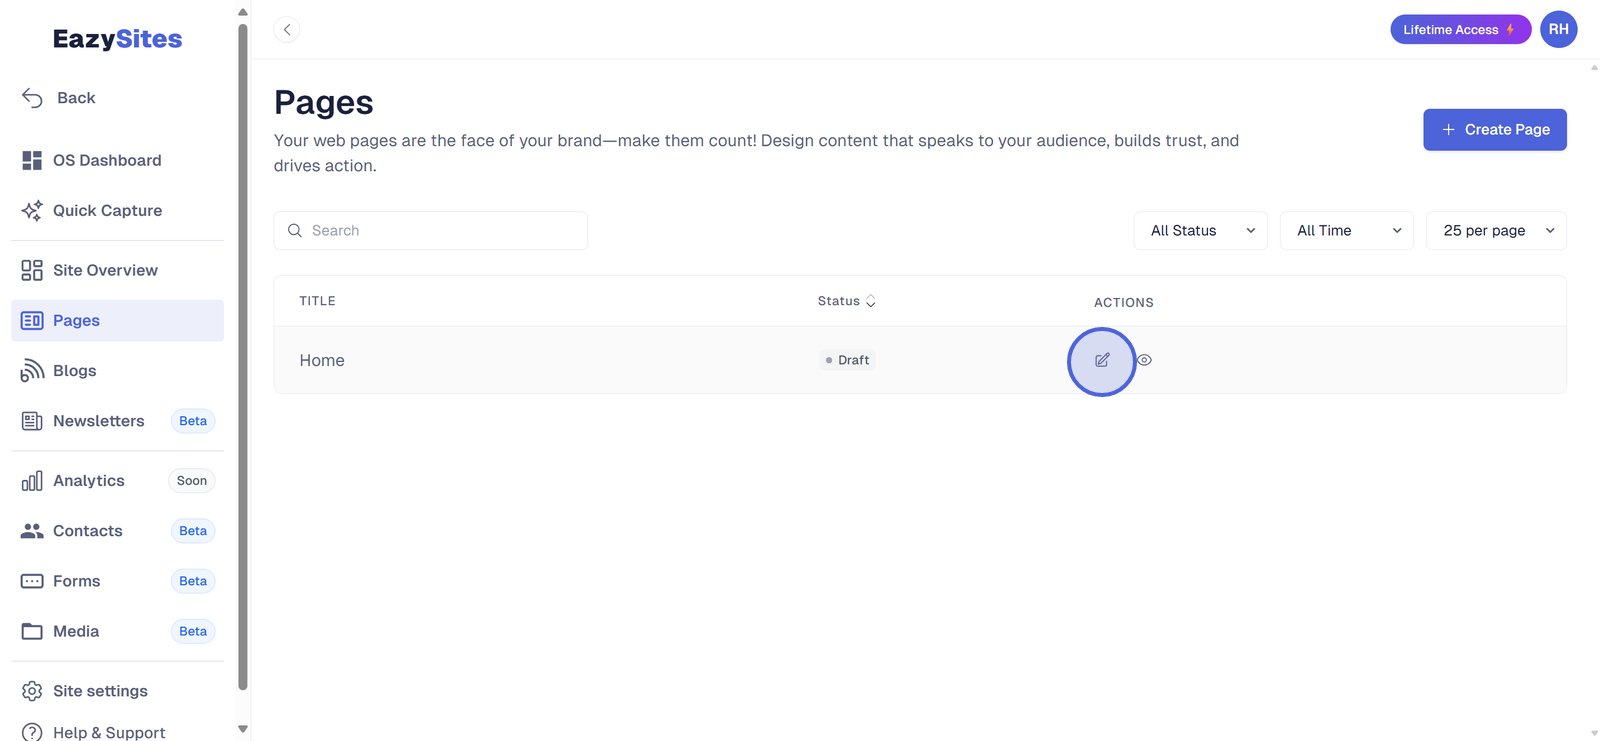1600x741 pixels.
Task: Collapse sidebar with chevron button
Action: 287,30
